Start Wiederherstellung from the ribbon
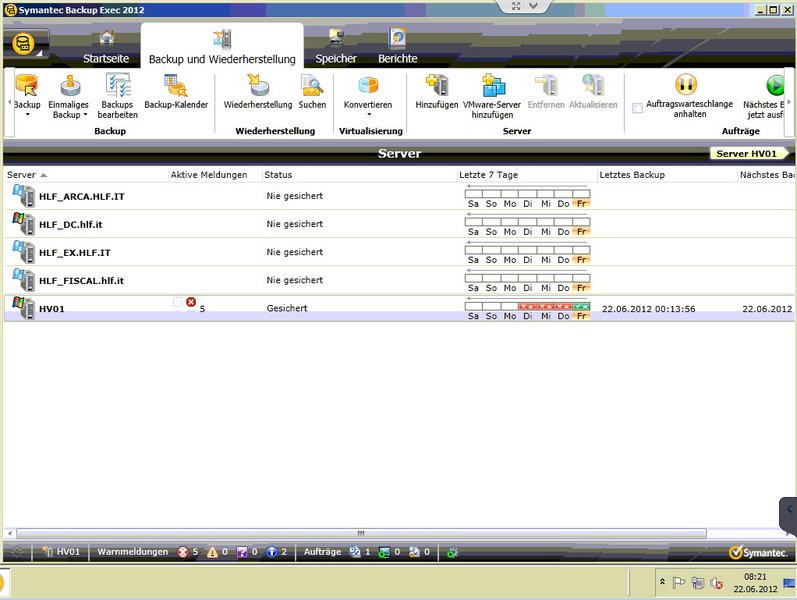 (258, 92)
